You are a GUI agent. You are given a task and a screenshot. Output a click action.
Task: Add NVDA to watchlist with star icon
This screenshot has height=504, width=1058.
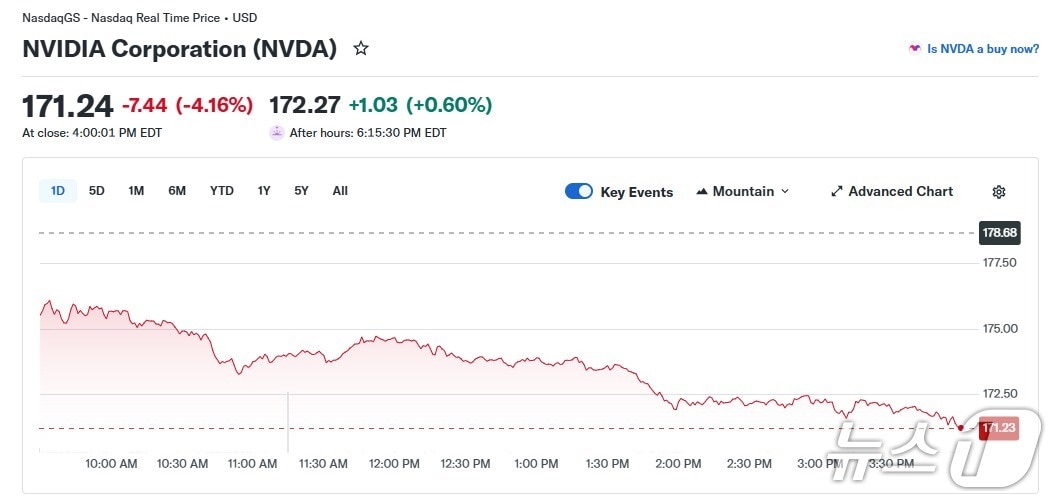(x=361, y=48)
